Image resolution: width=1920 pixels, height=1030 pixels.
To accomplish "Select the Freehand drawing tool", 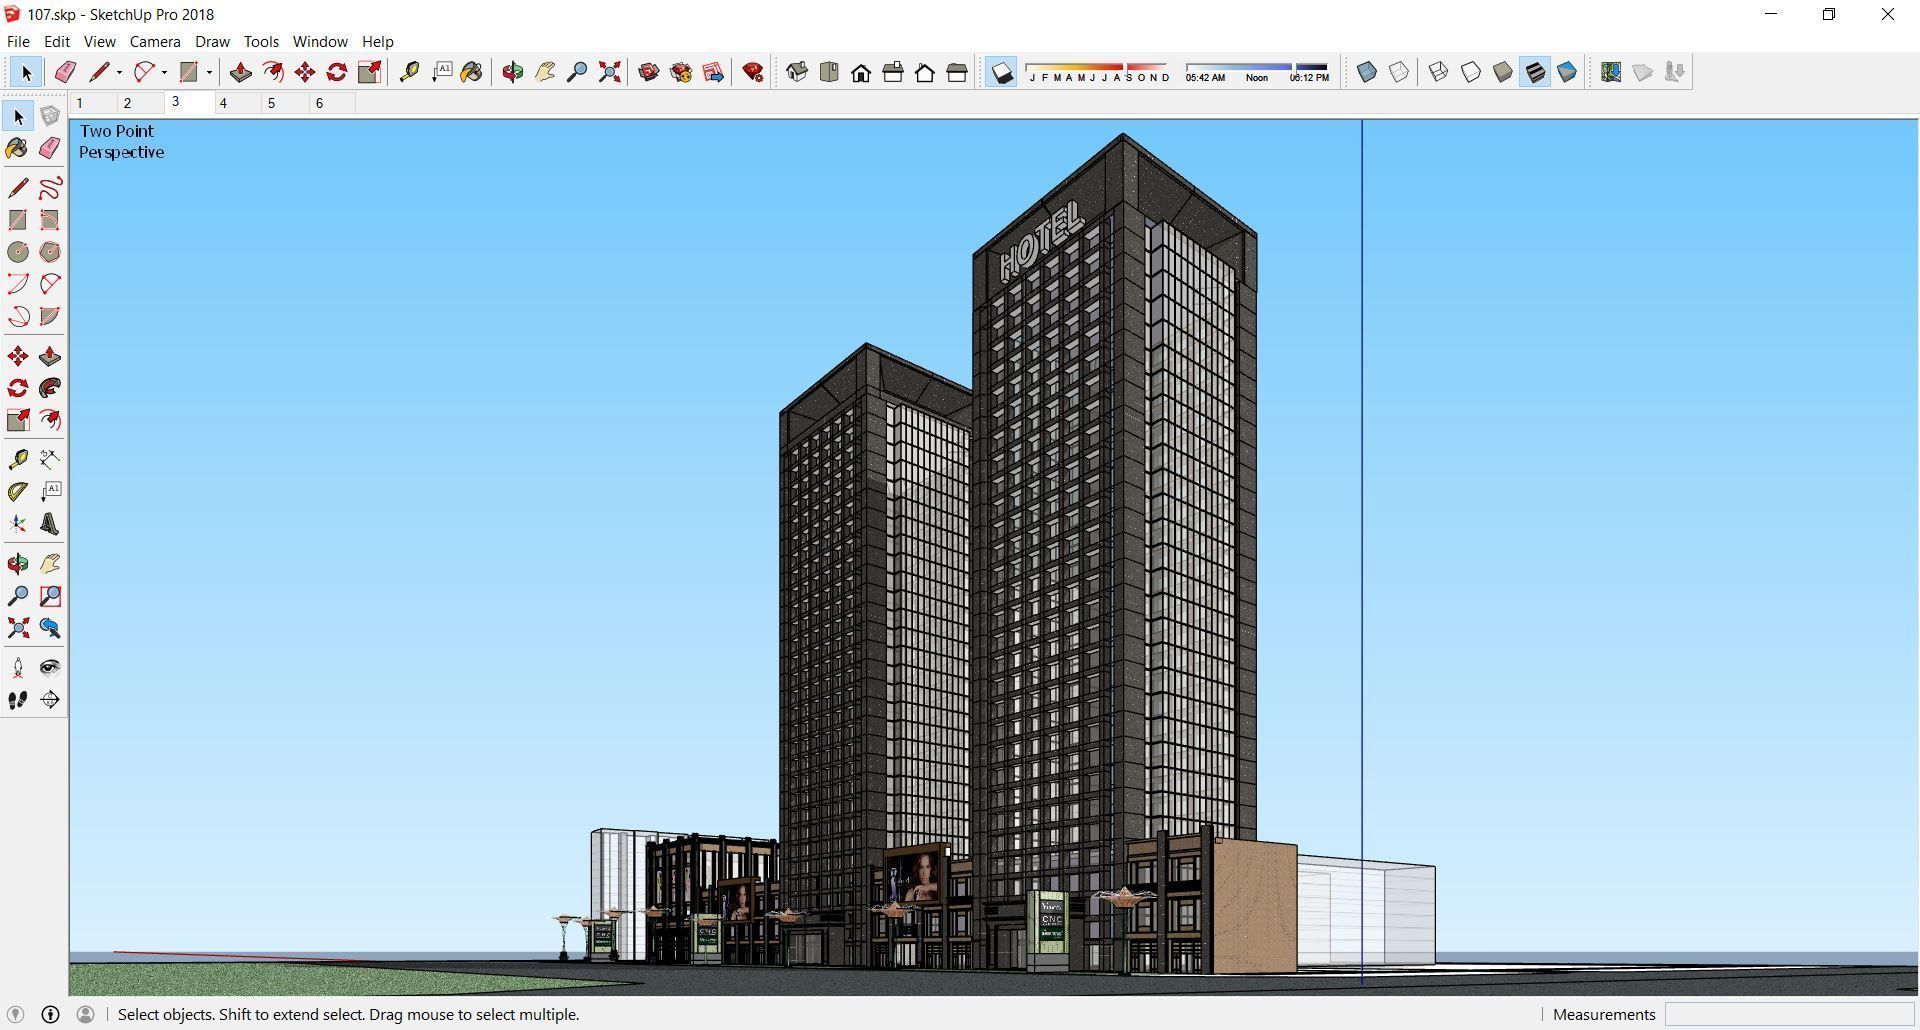I will 50,188.
